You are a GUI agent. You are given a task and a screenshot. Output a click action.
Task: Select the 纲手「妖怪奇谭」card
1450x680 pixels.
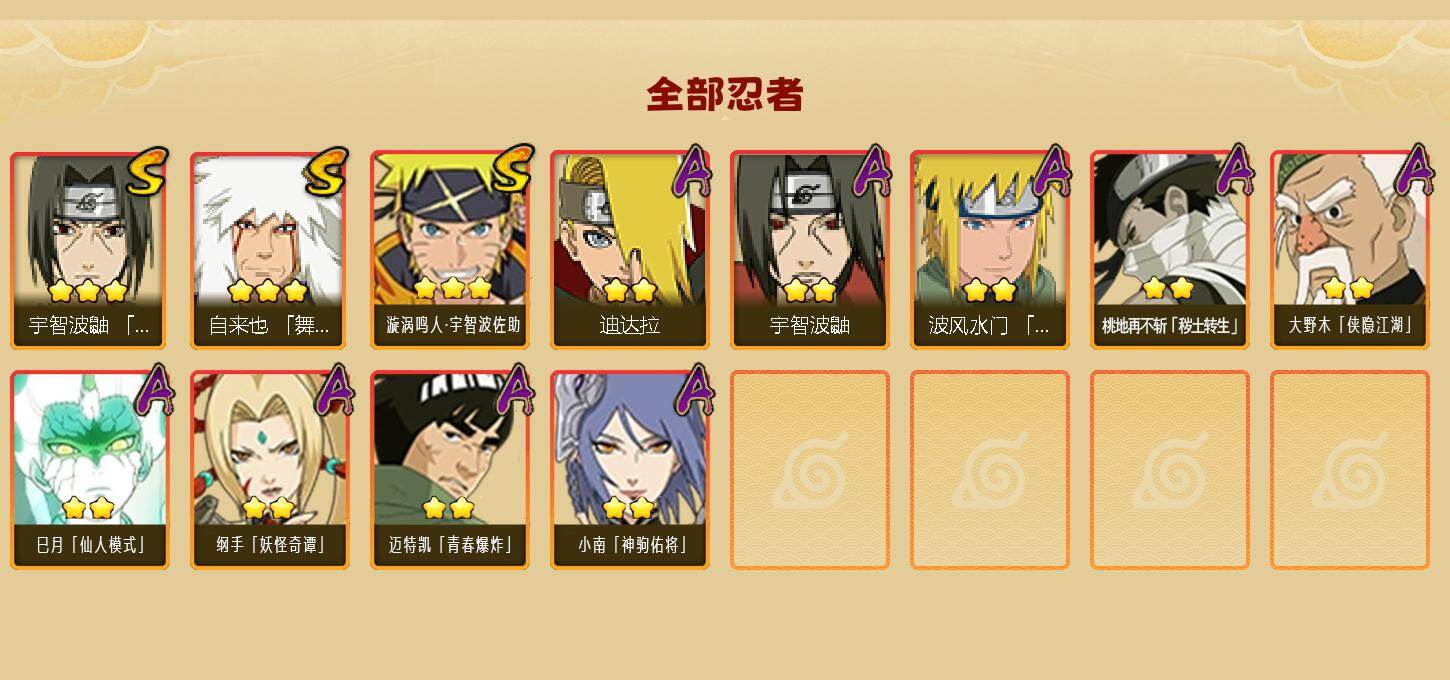click(269, 470)
